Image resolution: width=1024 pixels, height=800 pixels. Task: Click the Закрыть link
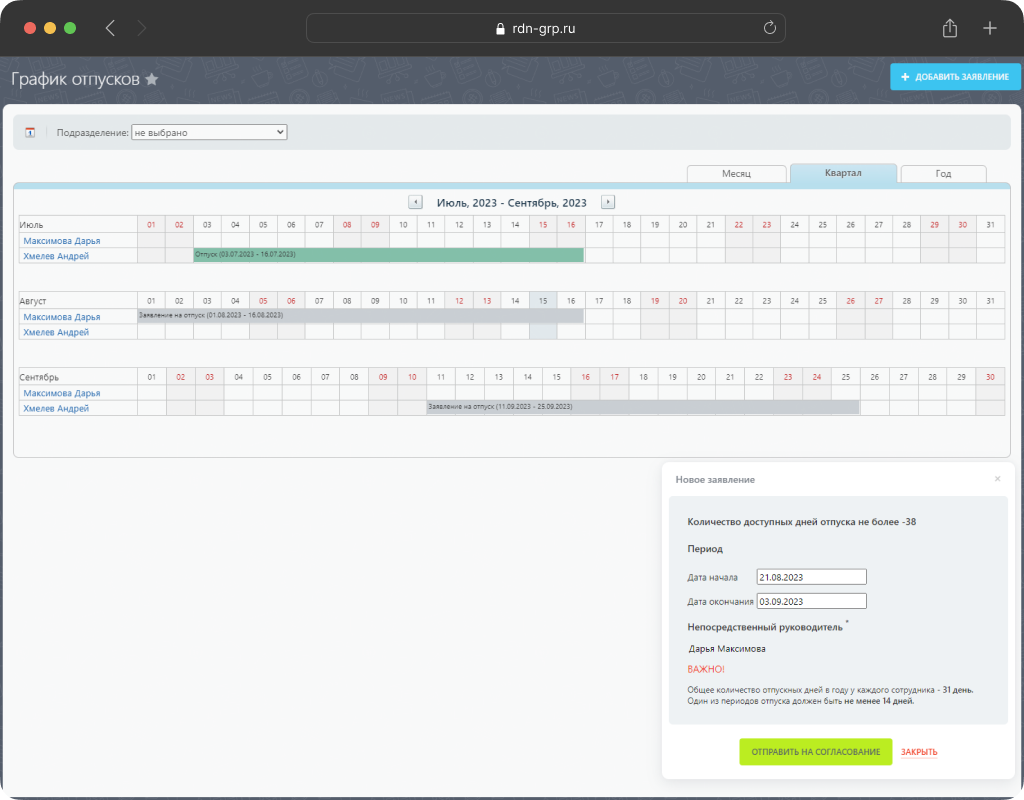pos(919,752)
